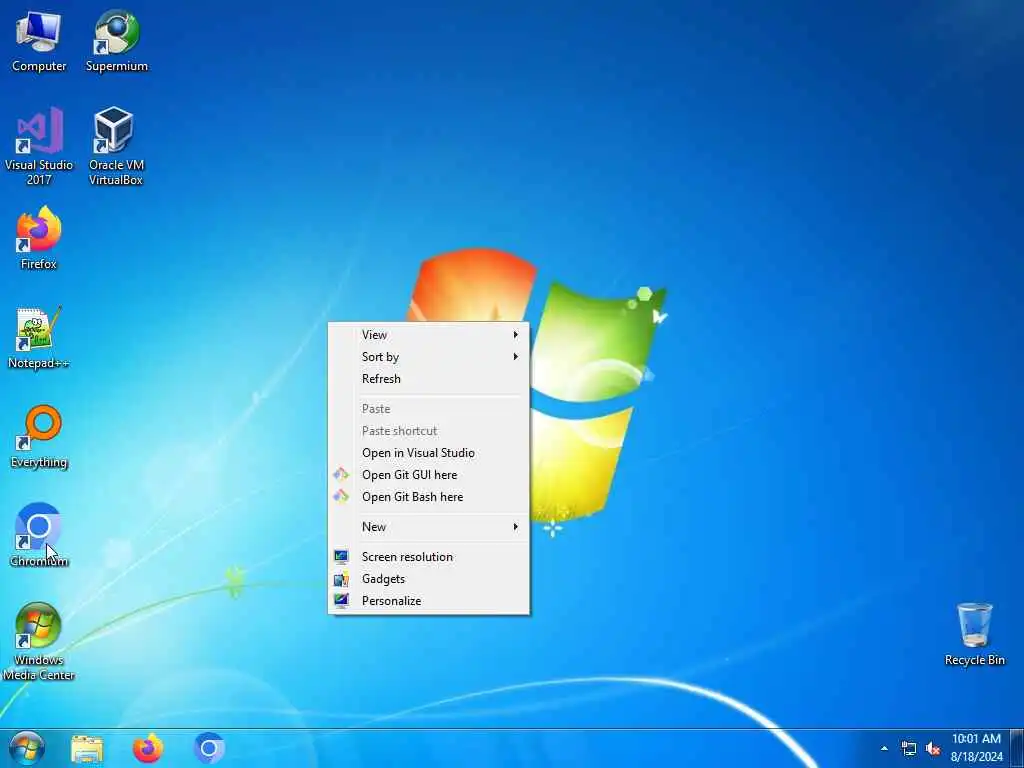Open the network status tray icon
The image size is (1024, 768).
click(908, 748)
